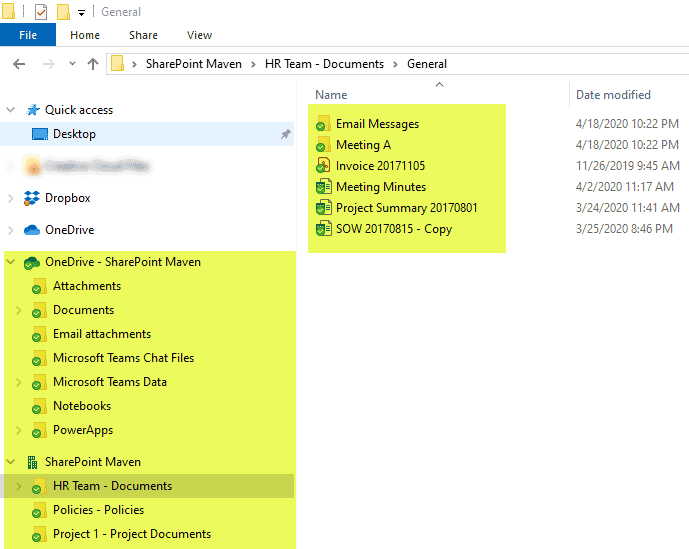Select Microsoft Teams Data folder icon

point(39,382)
